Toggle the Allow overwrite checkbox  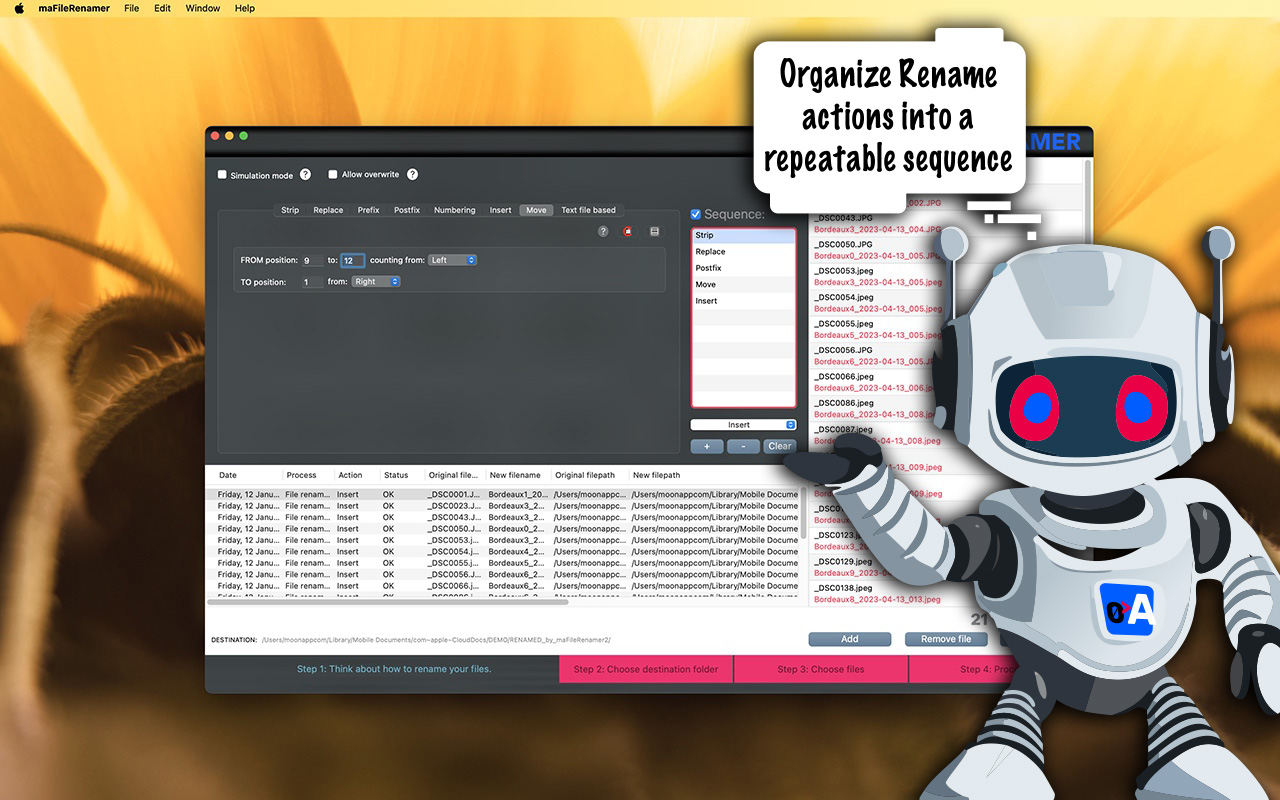click(333, 174)
